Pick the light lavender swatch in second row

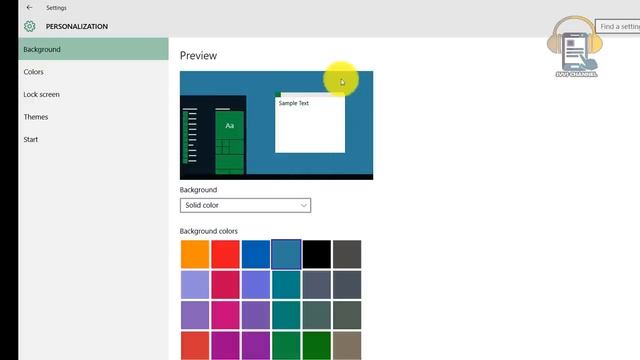click(195, 284)
